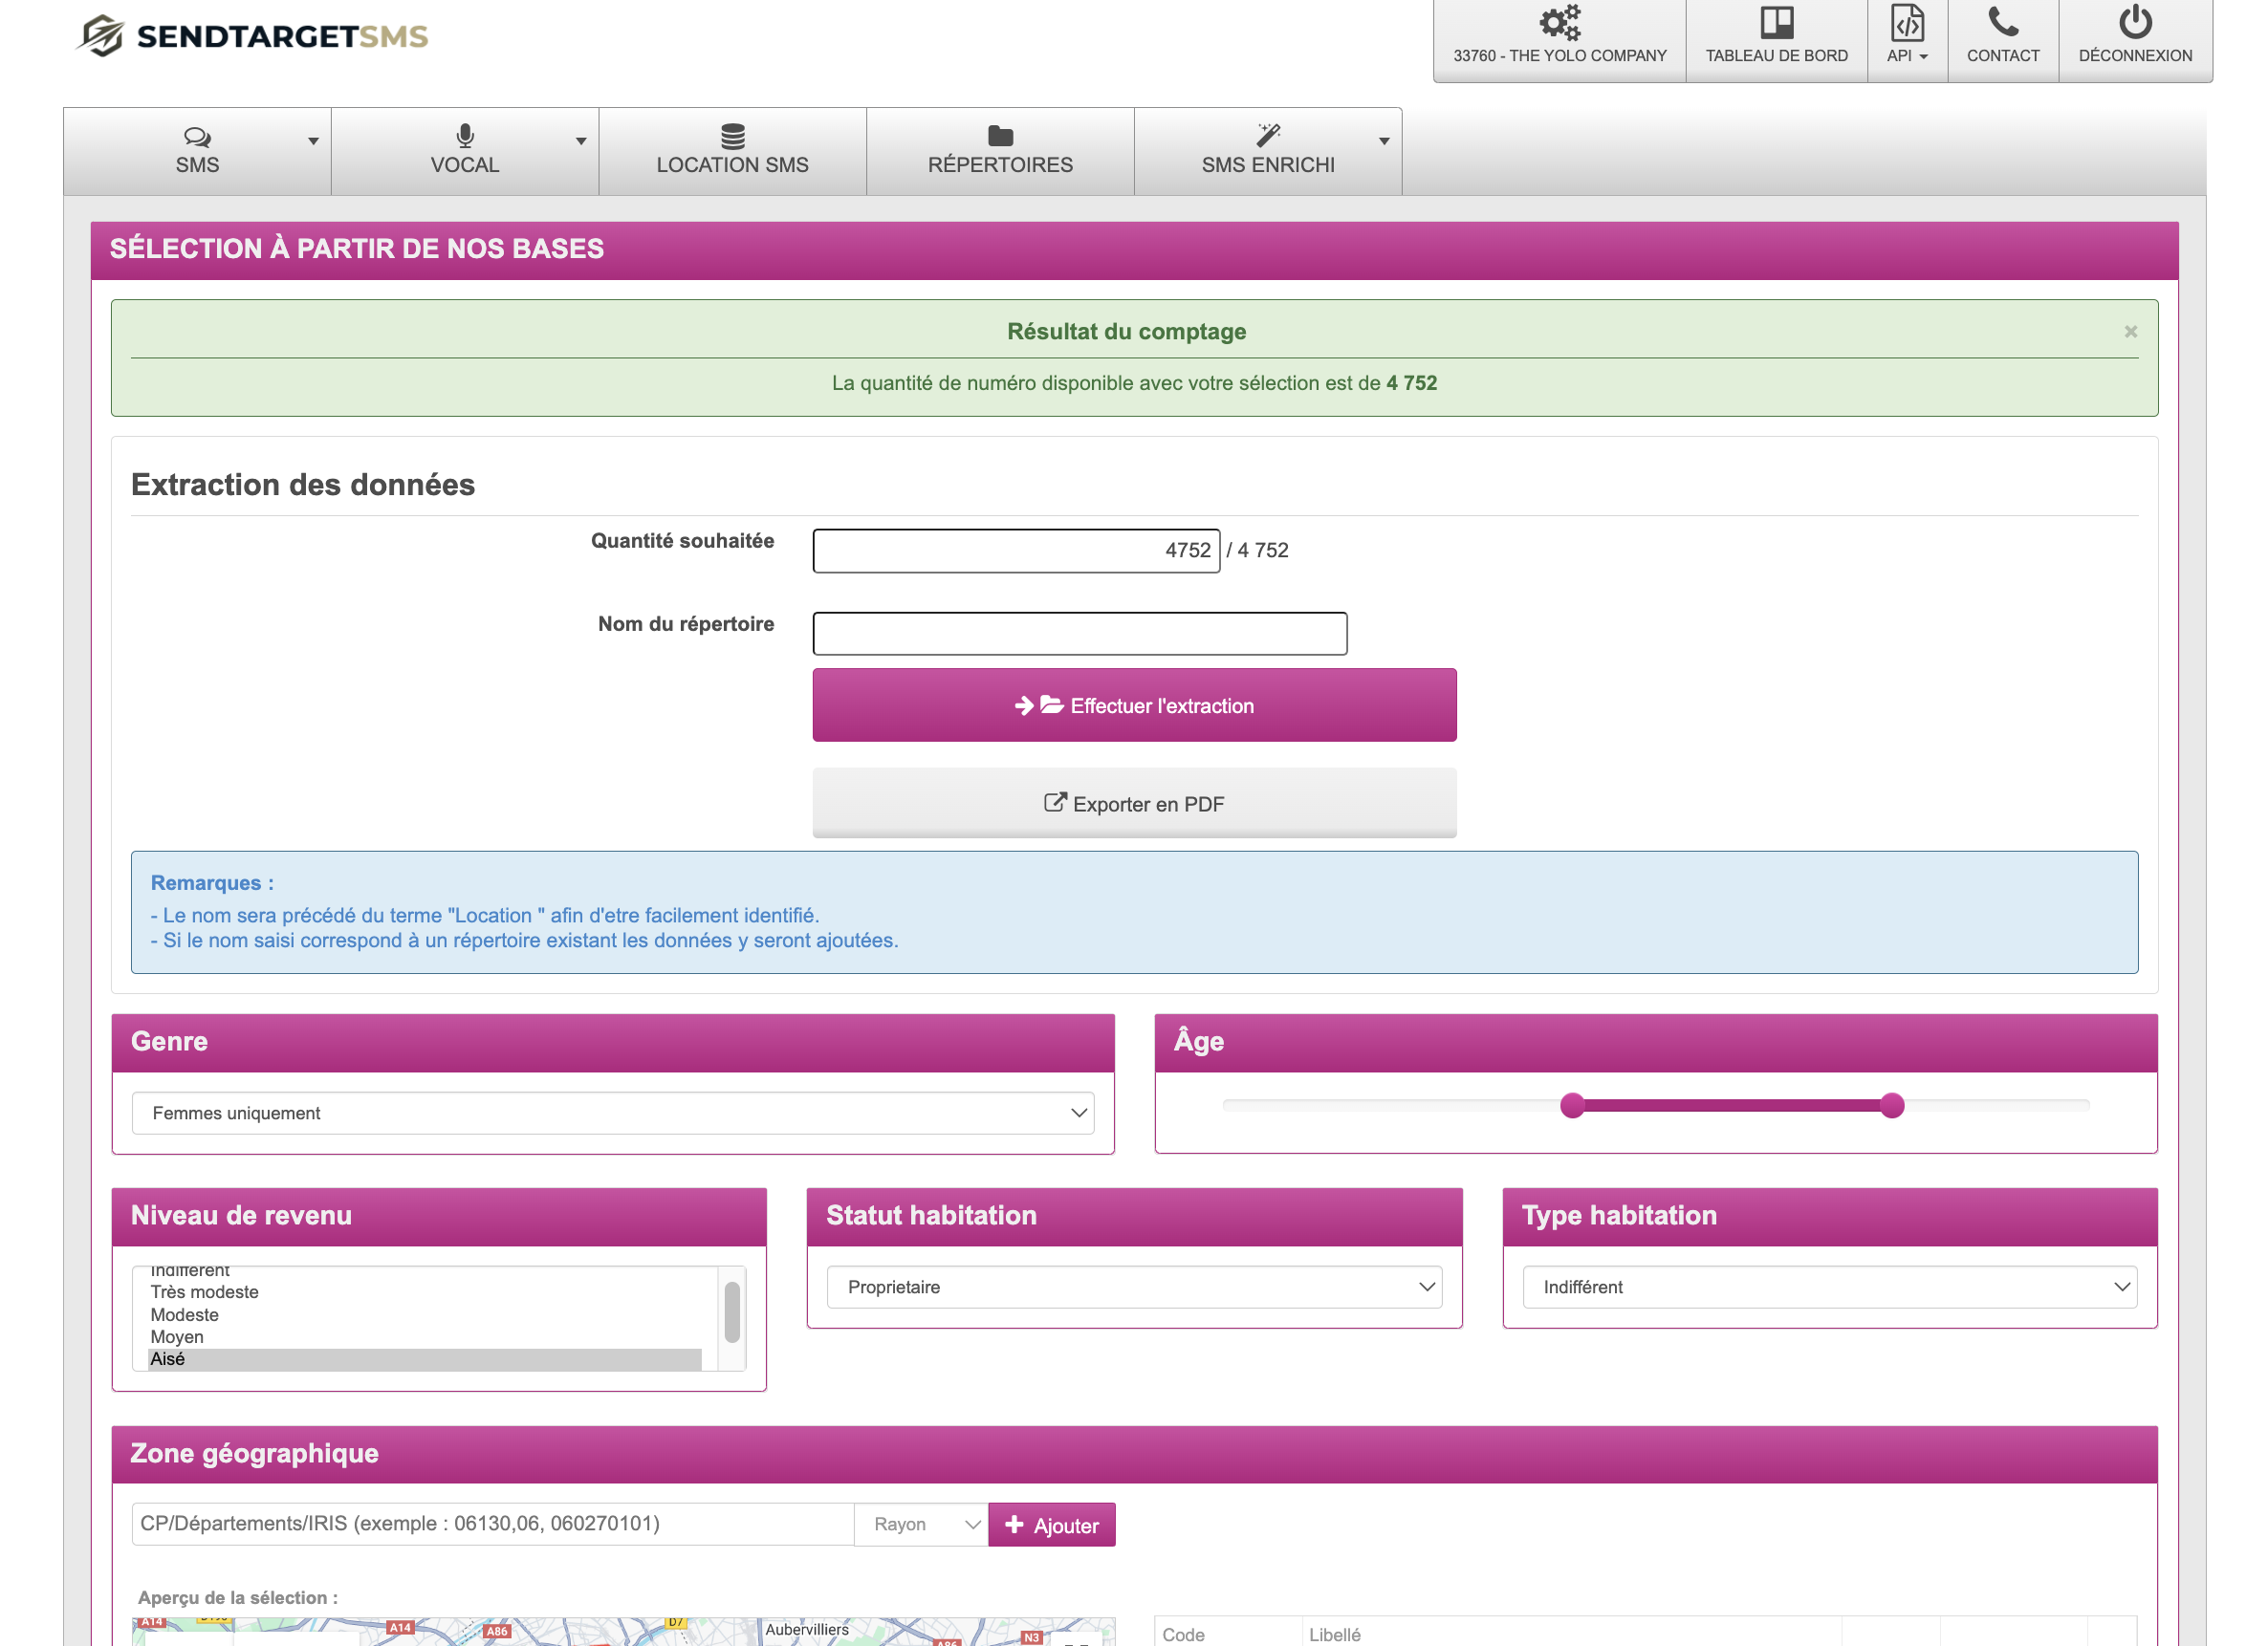Open the SMS menu tab
The height and width of the screenshot is (1646, 2268).
[197, 152]
